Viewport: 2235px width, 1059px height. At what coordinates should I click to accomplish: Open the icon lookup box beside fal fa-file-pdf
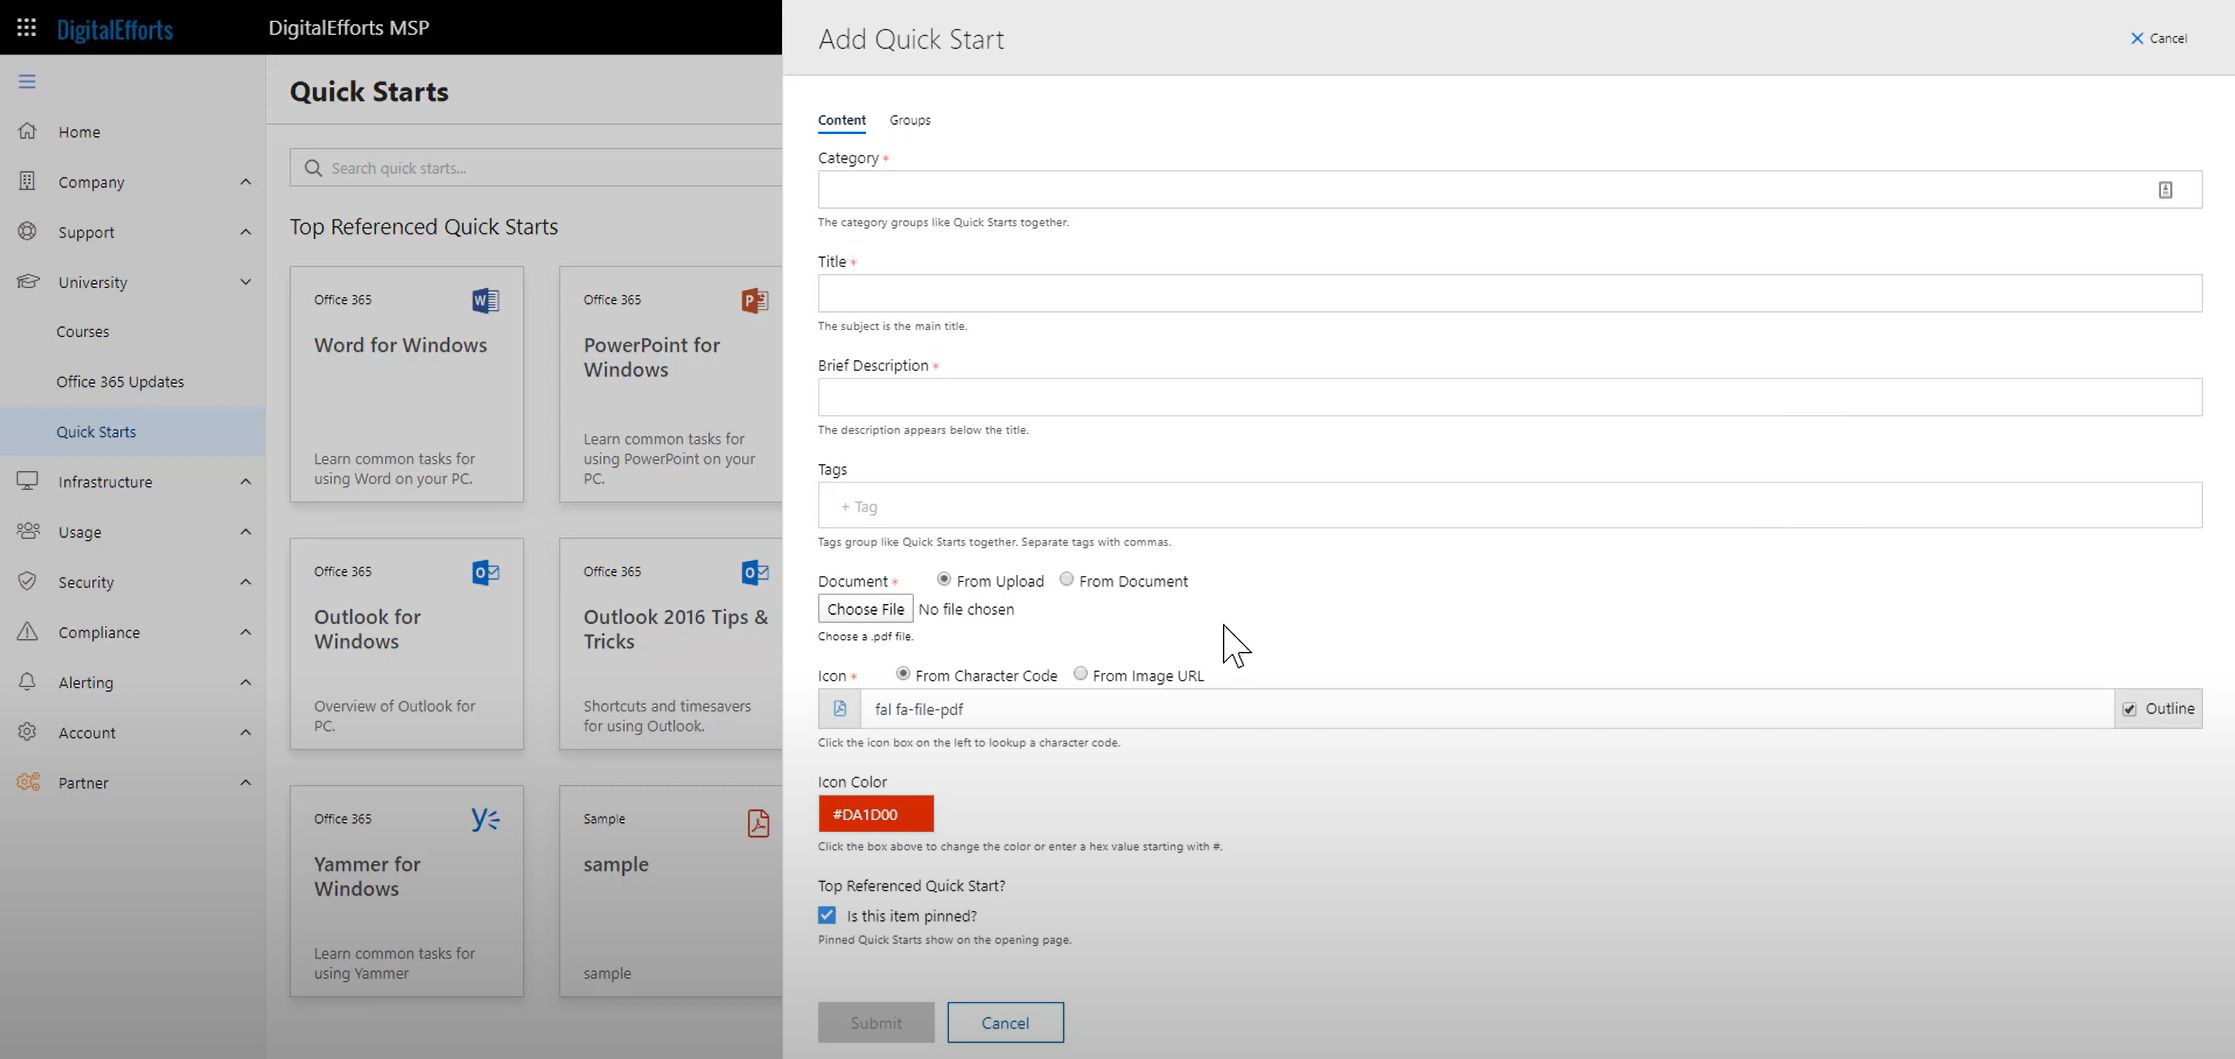tap(840, 708)
